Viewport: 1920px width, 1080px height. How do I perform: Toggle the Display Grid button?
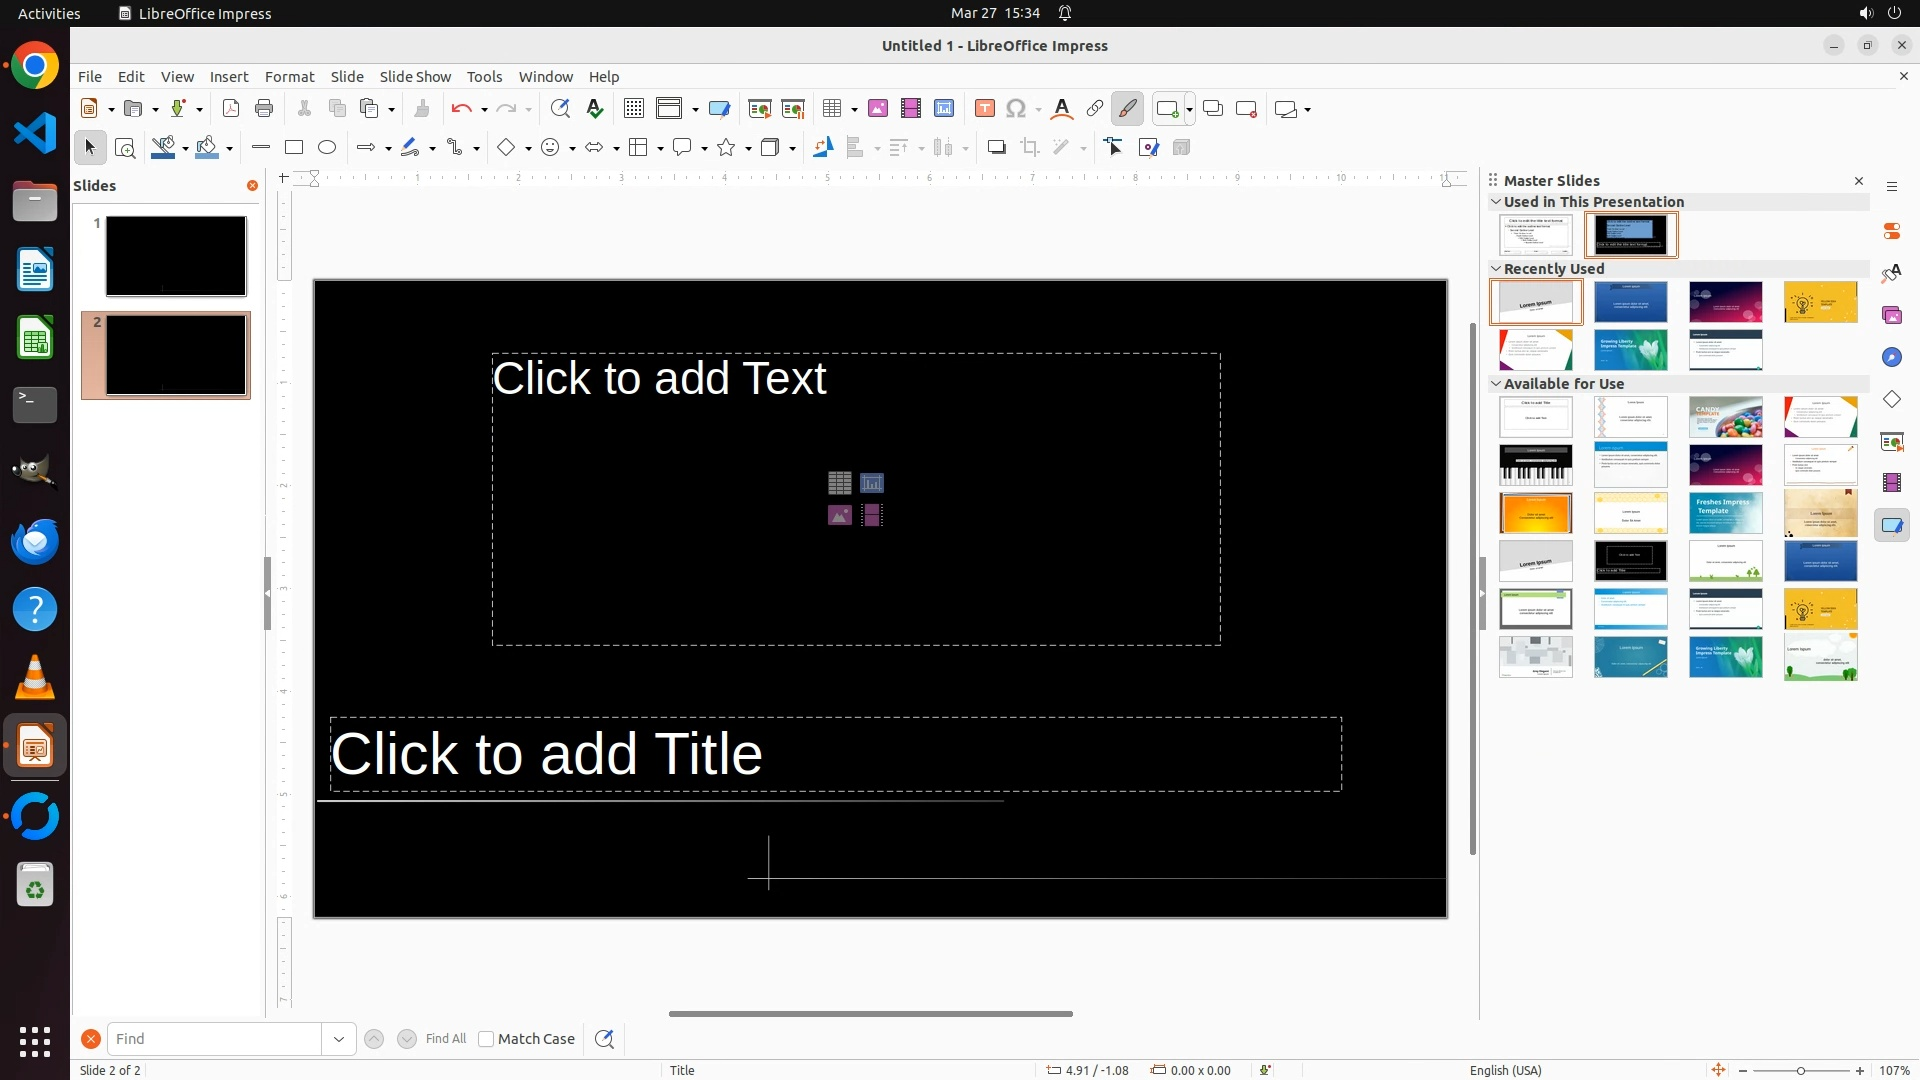pos(634,109)
